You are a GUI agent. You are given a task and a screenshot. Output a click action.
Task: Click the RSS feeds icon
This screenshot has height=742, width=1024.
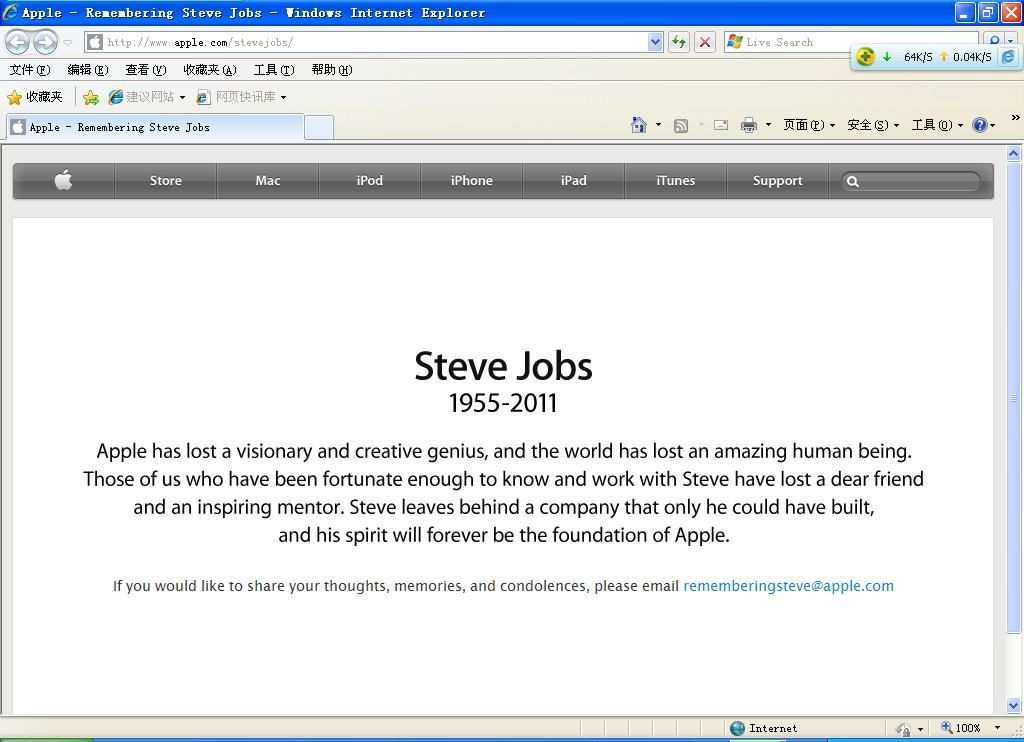680,125
